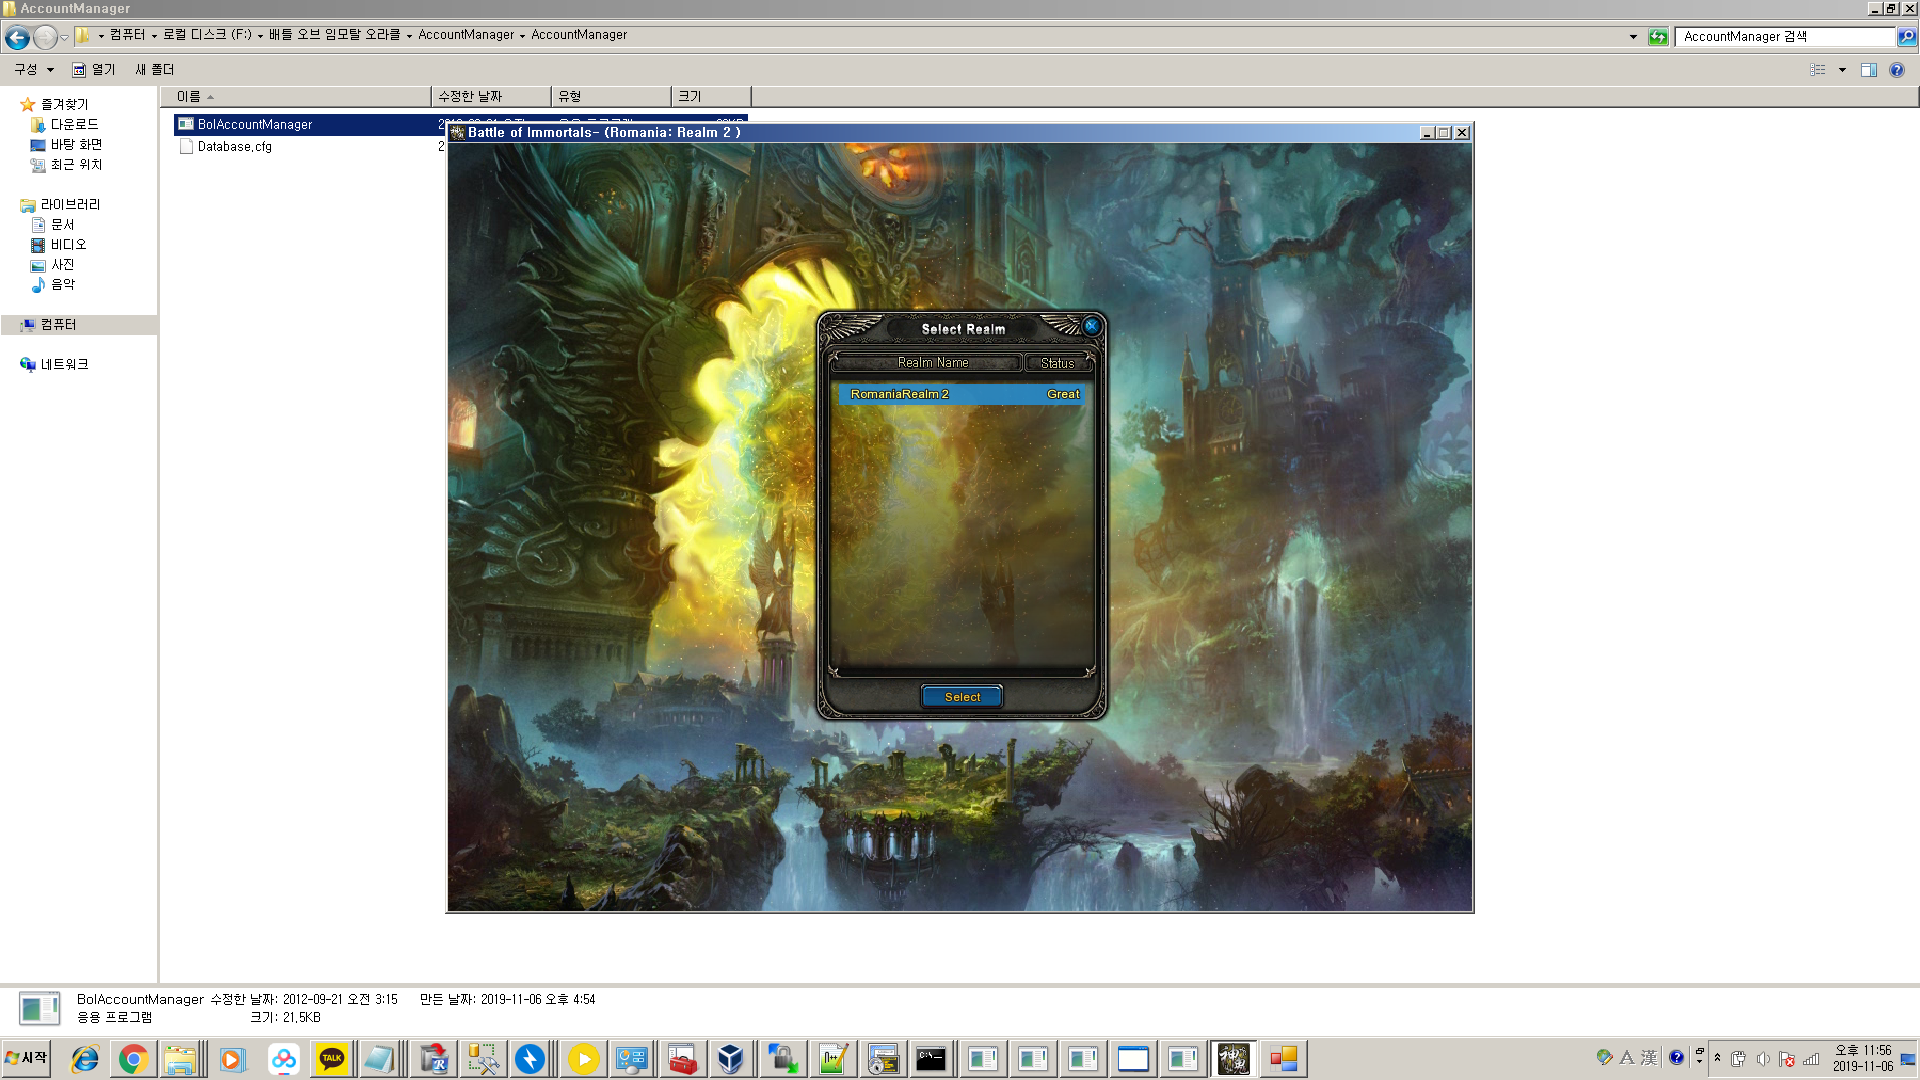The width and height of the screenshot is (1920, 1080).
Task: Open VirtualBox icon in taskbar
Action: click(x=731, y=1059)
